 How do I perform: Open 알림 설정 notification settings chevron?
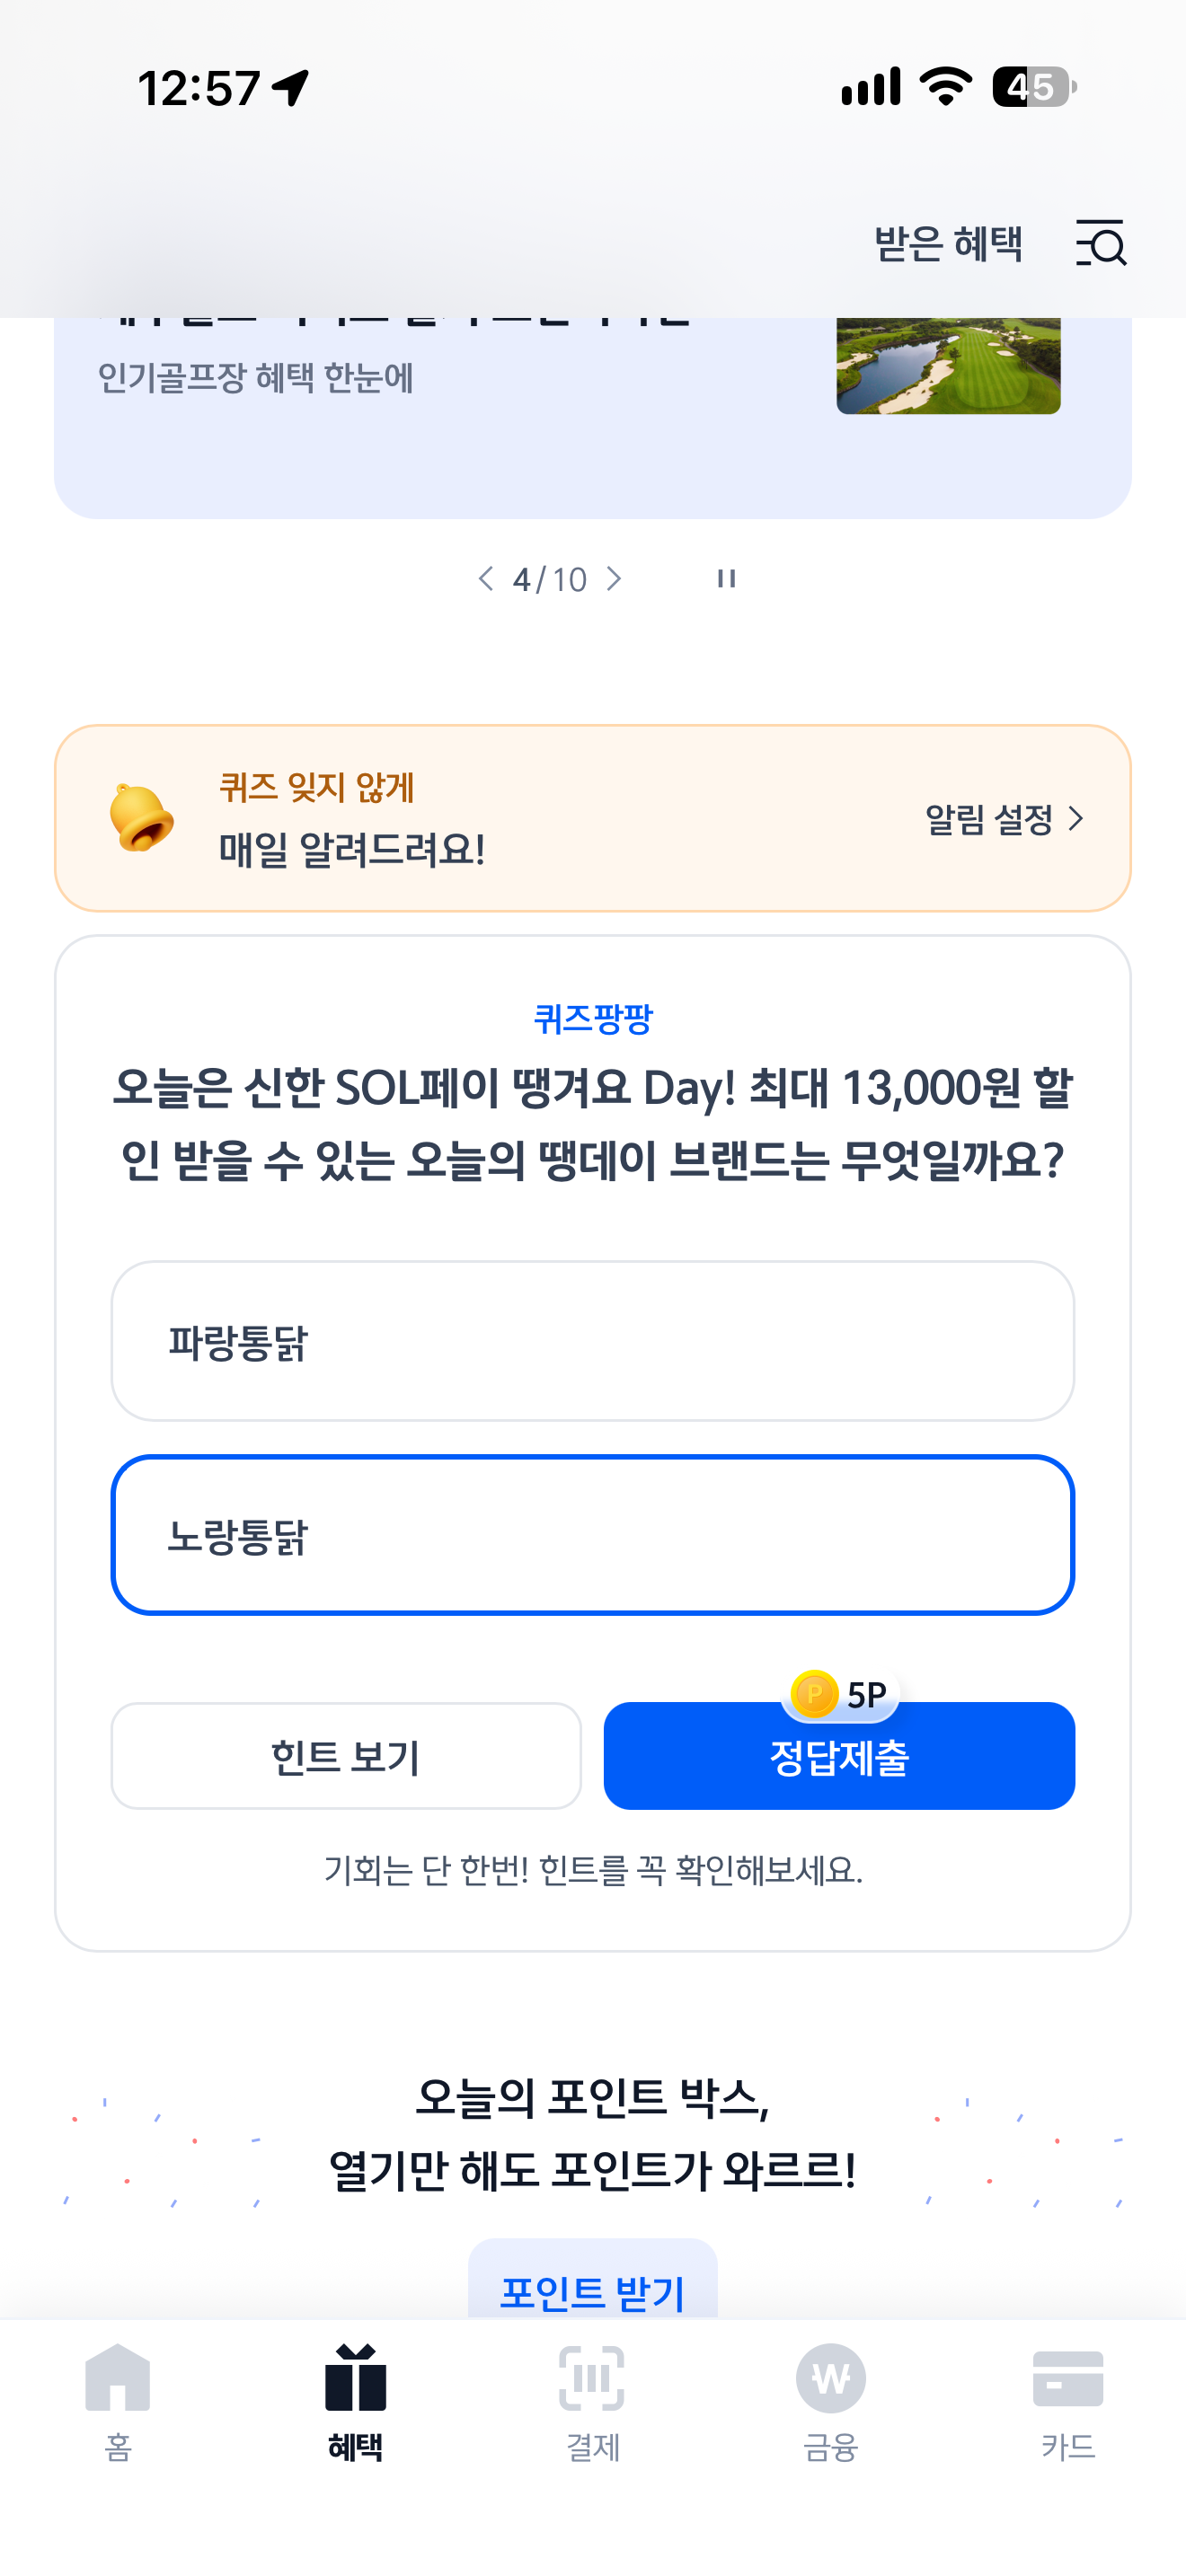(1004, 819)
